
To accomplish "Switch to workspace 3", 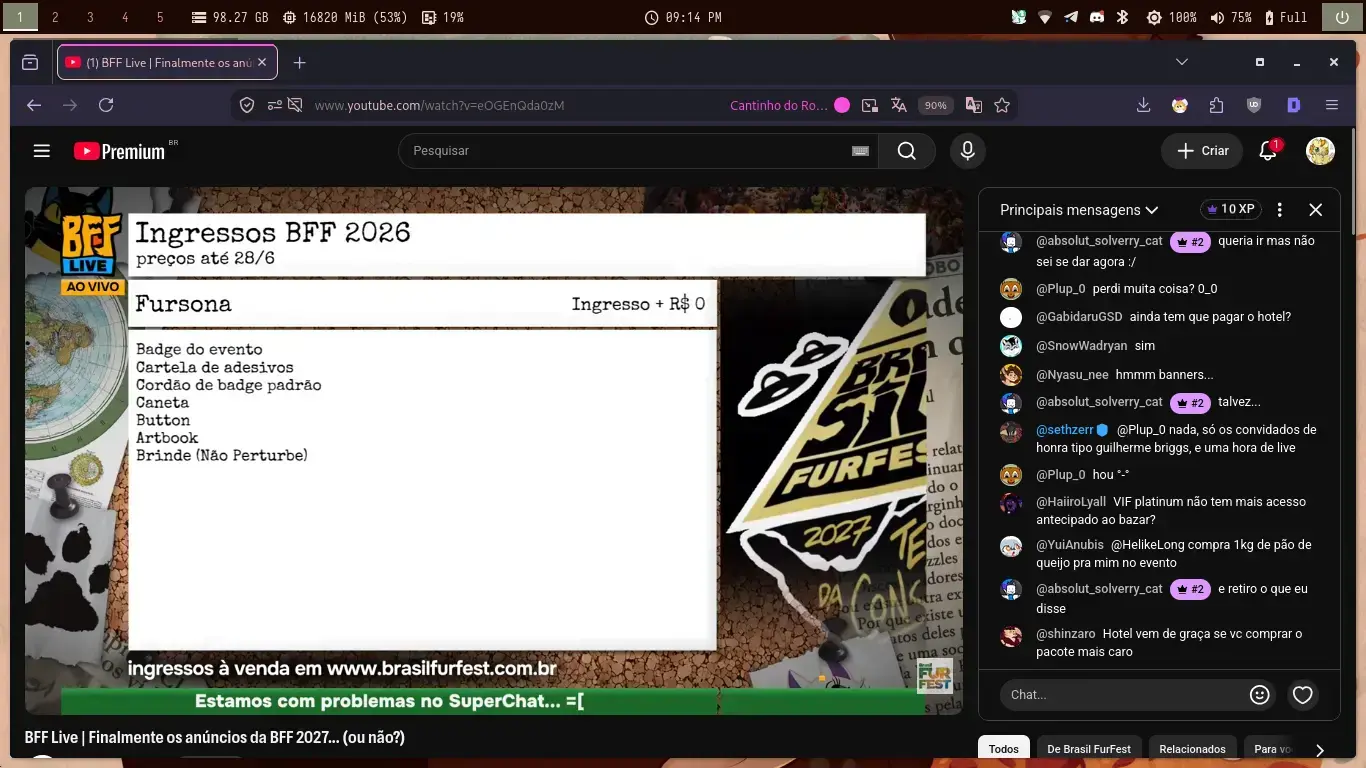I will (90, 17).
